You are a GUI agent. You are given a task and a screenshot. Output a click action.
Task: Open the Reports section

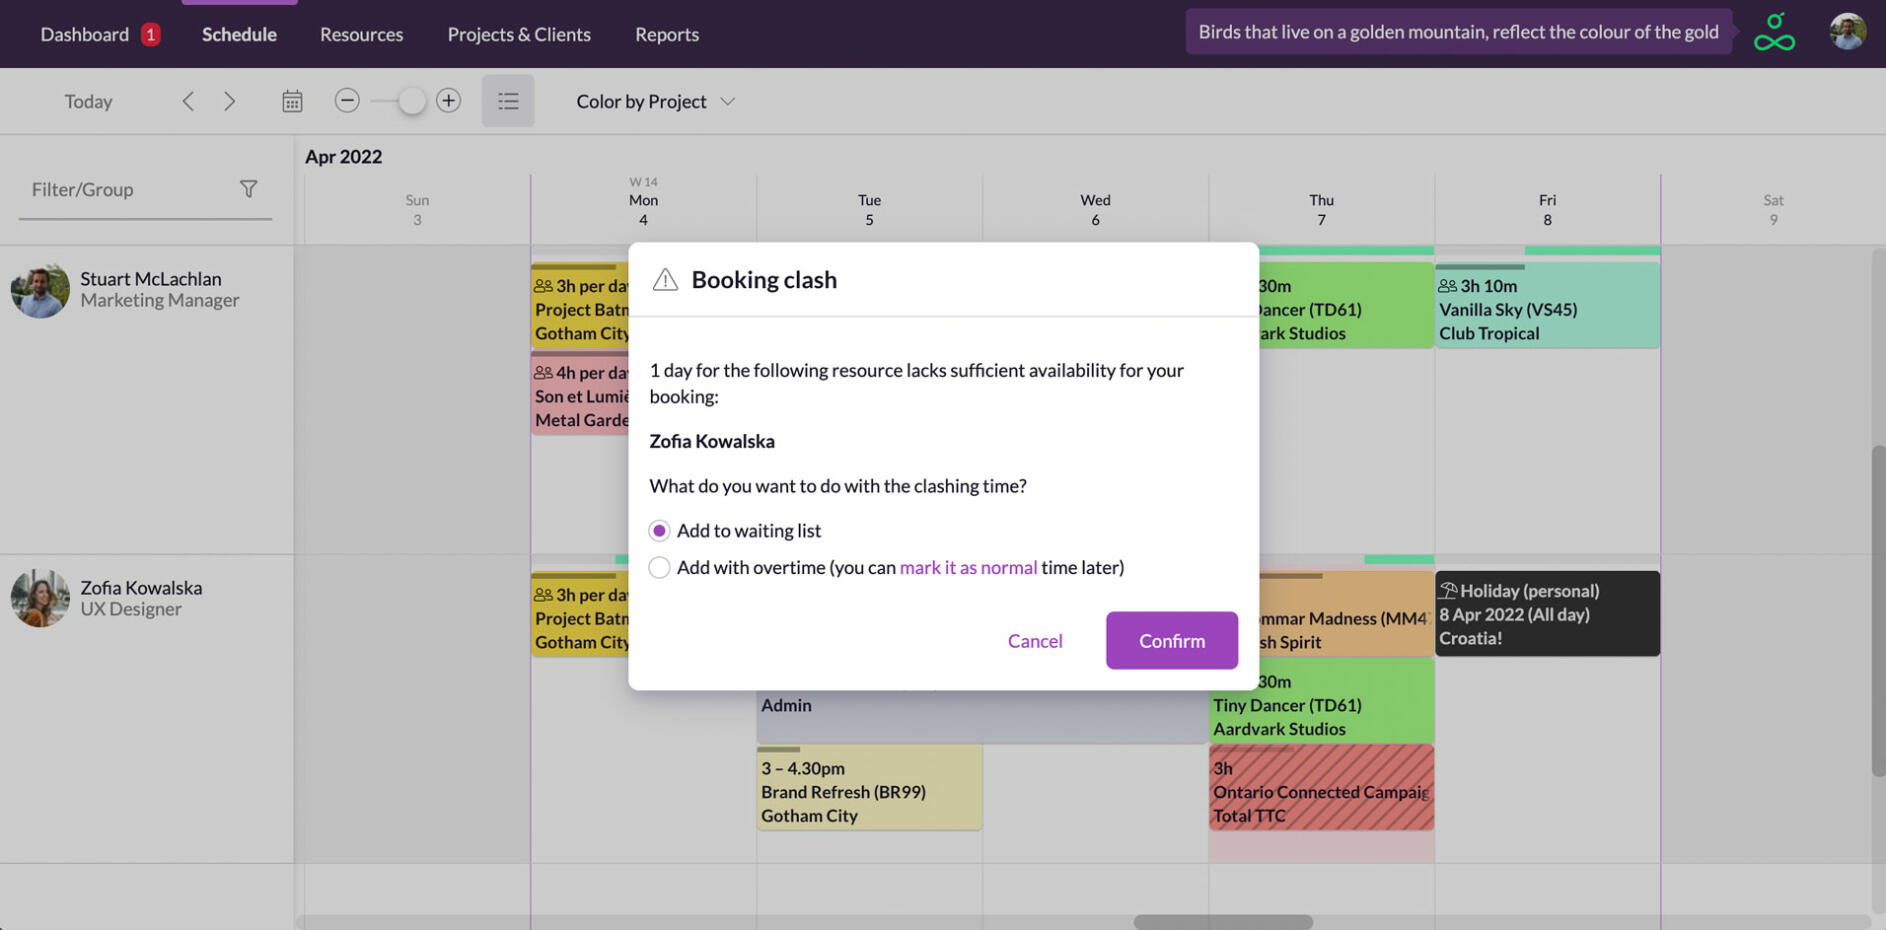(666, 33)
